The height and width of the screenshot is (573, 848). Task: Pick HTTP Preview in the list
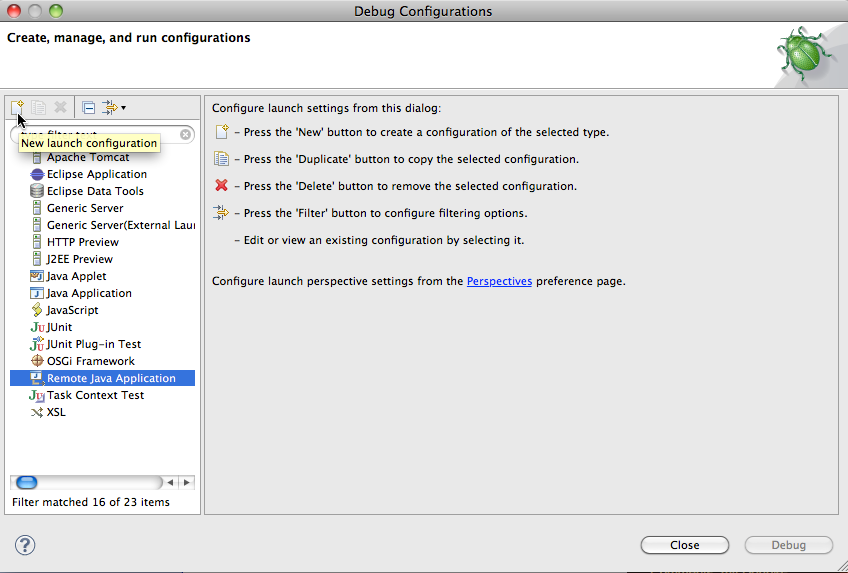(83, 242)
